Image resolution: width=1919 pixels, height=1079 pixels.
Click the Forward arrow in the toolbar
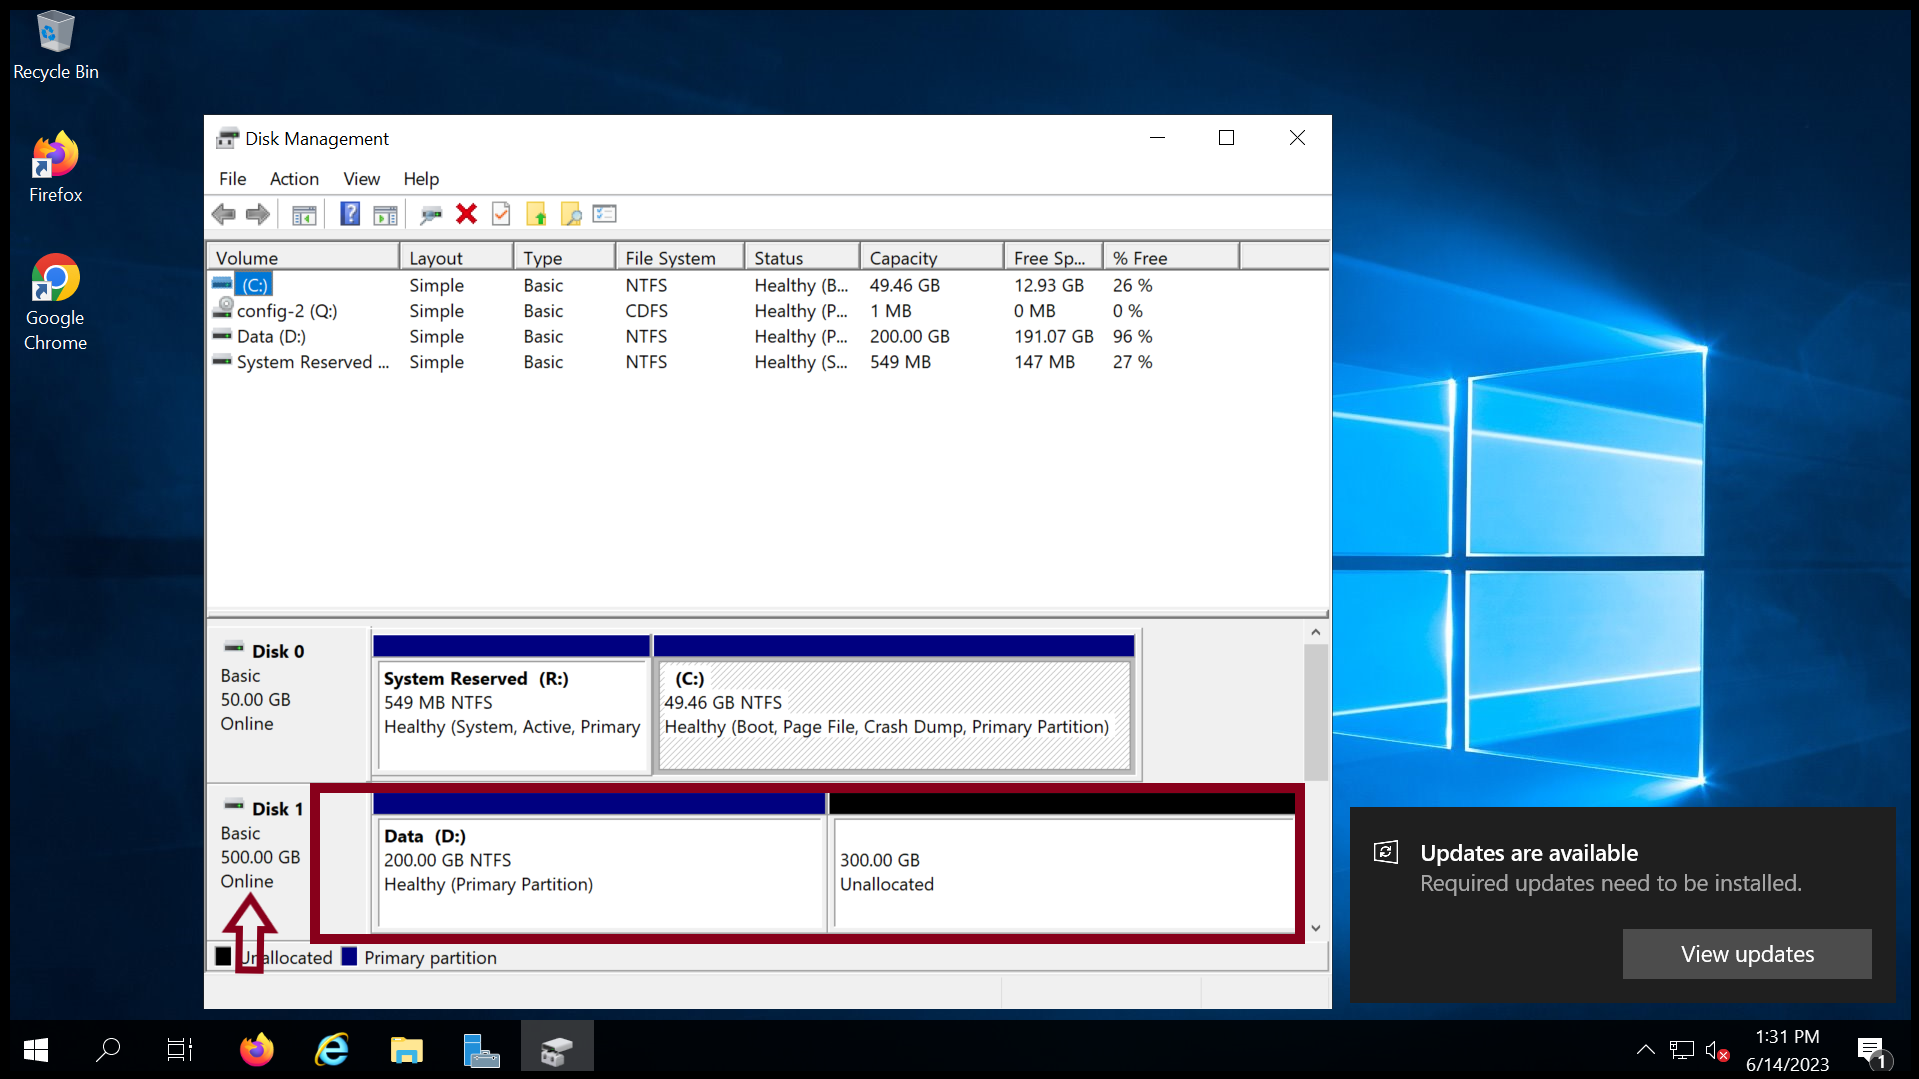[x=258, y=214]
